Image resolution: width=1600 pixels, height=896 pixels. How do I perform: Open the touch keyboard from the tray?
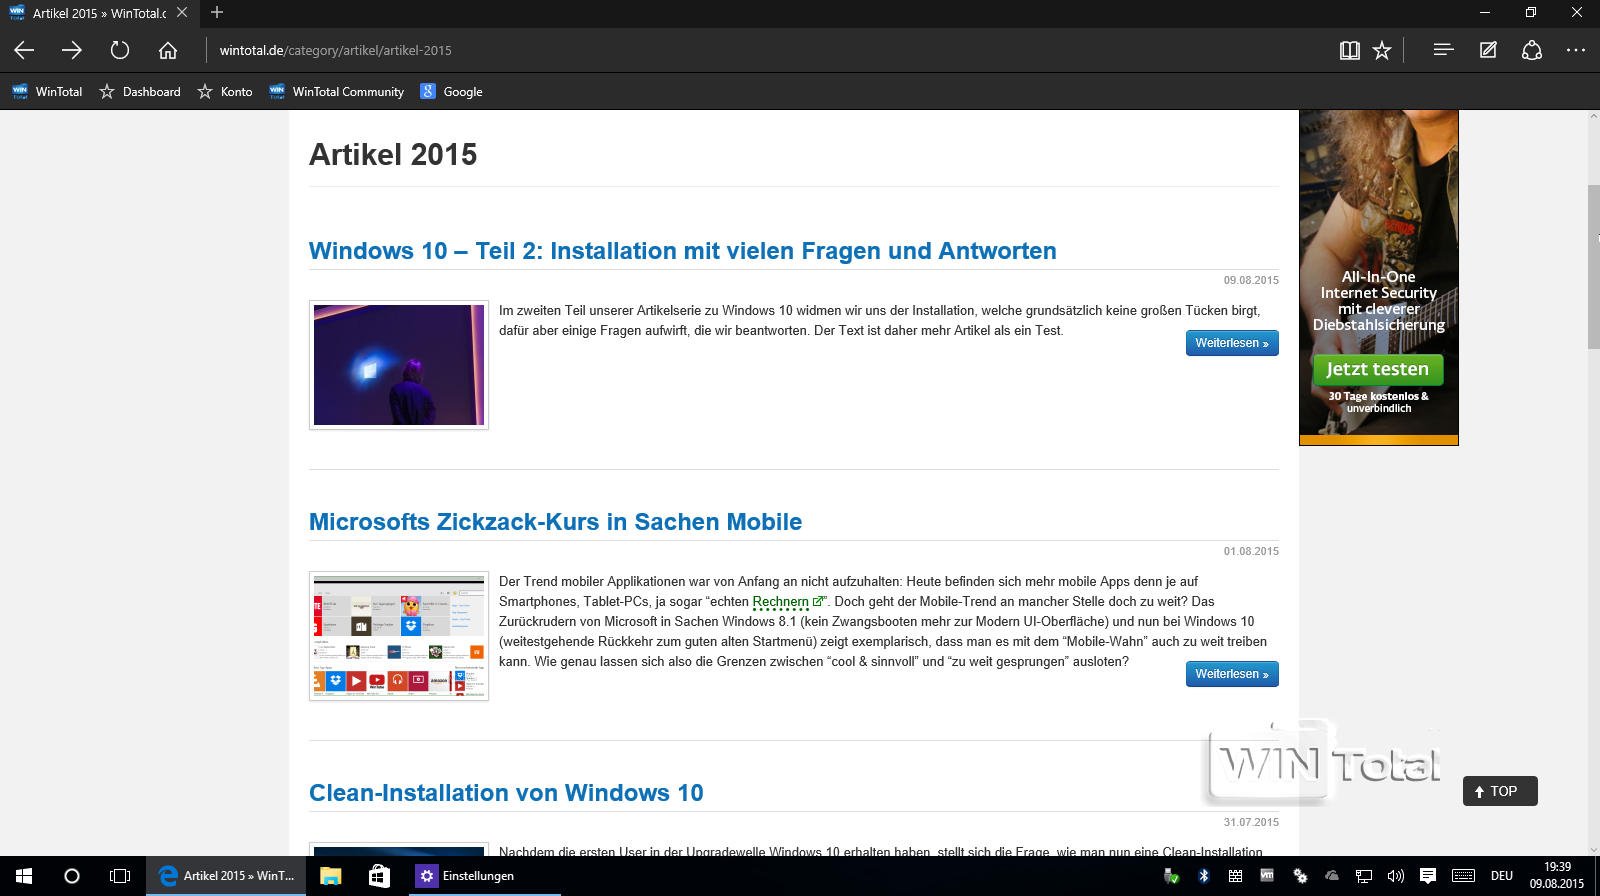(x=1463, y=876)
